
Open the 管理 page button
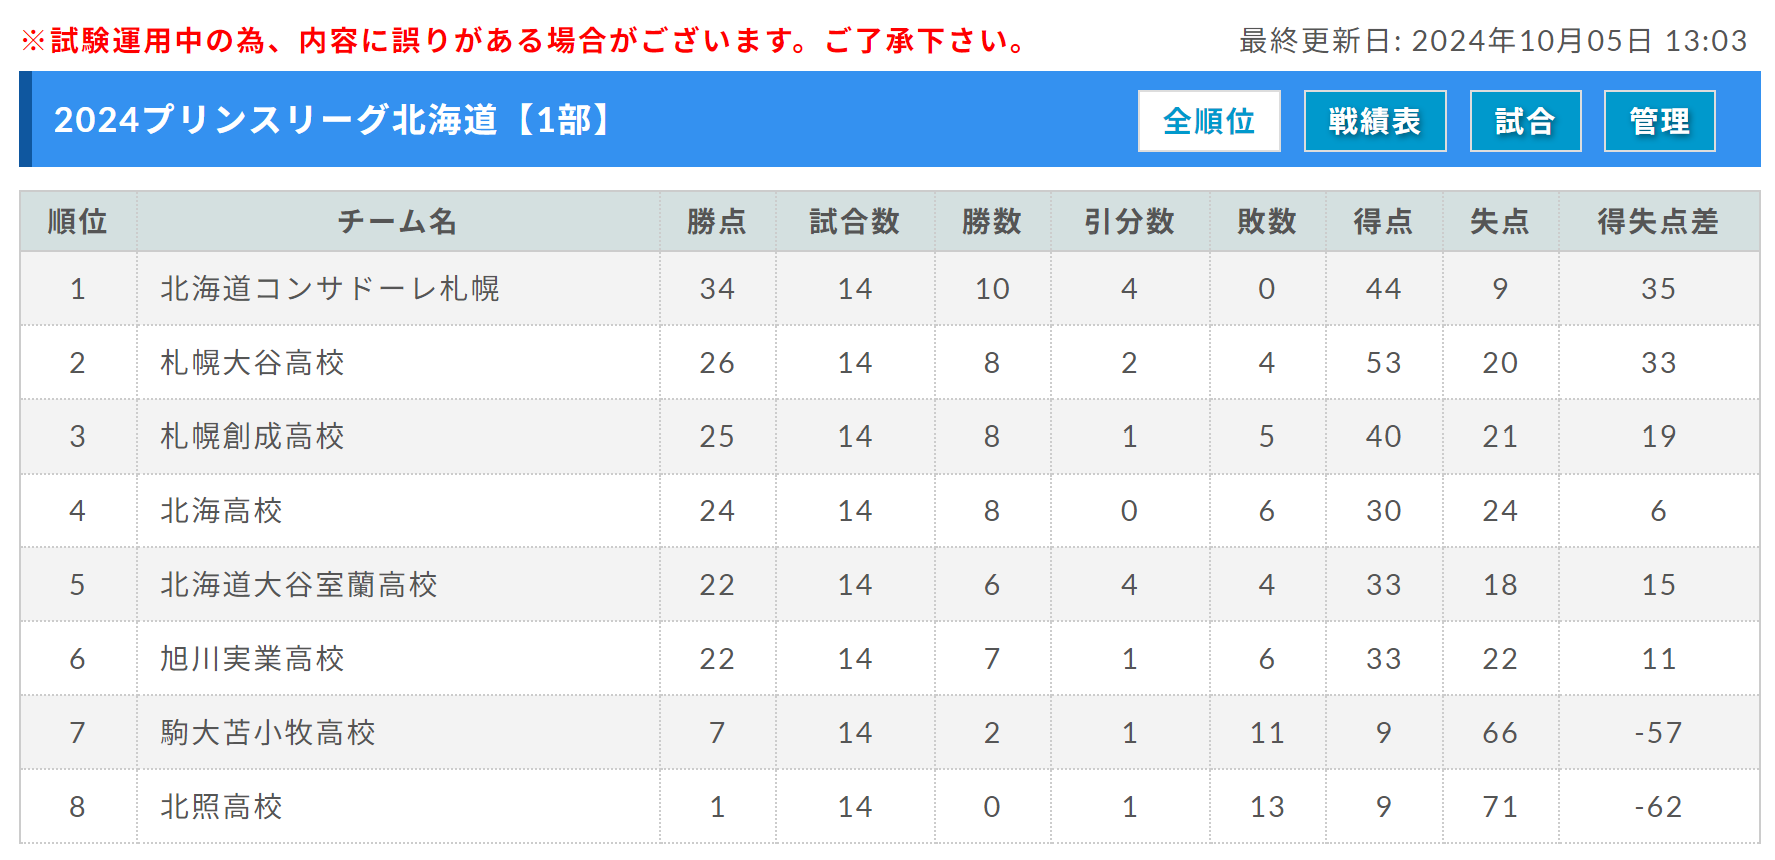1659,121
